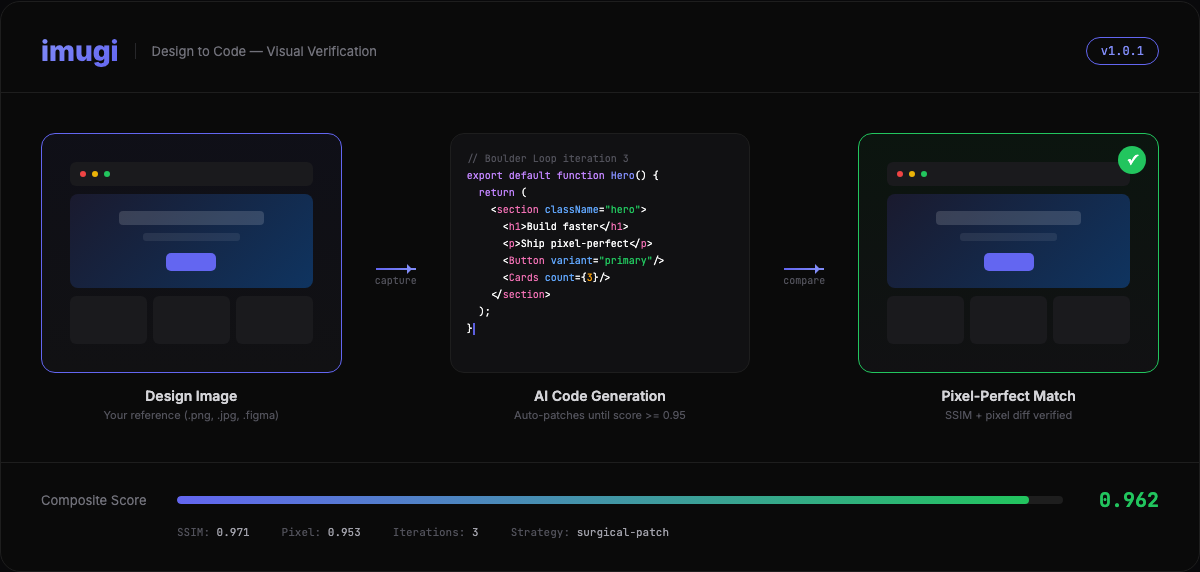Click the Cards count code line

[557, 277]
